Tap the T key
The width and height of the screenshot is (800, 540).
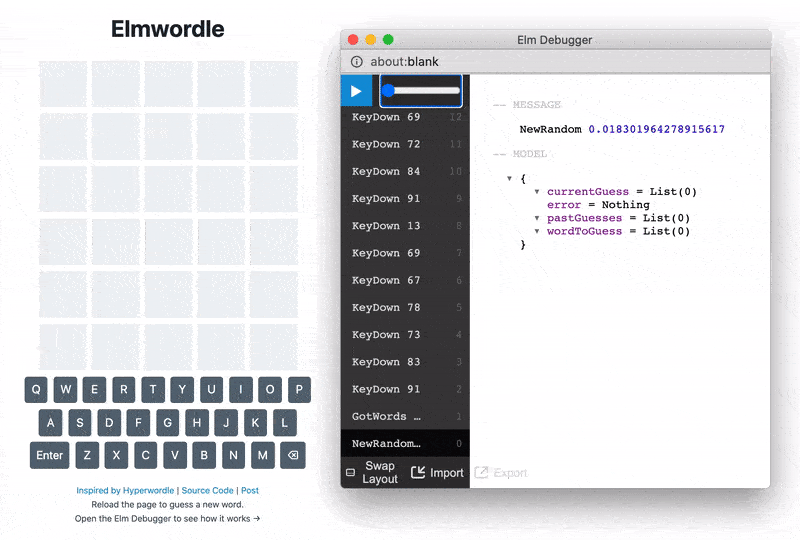153,390
